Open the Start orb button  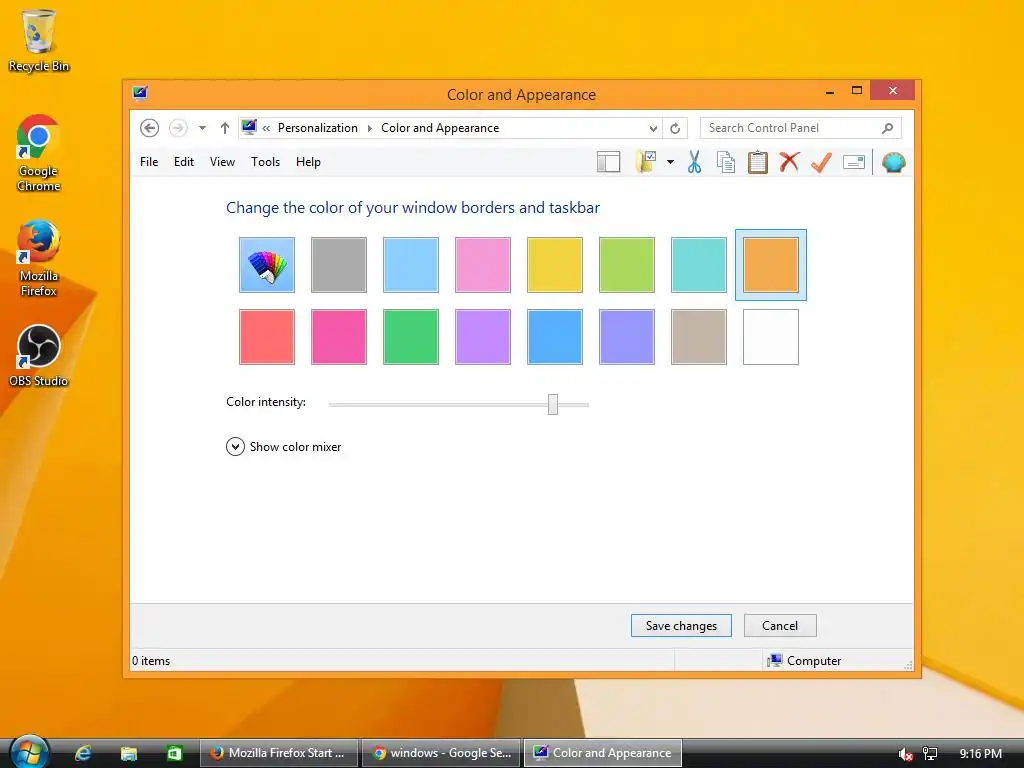point(29,753)
